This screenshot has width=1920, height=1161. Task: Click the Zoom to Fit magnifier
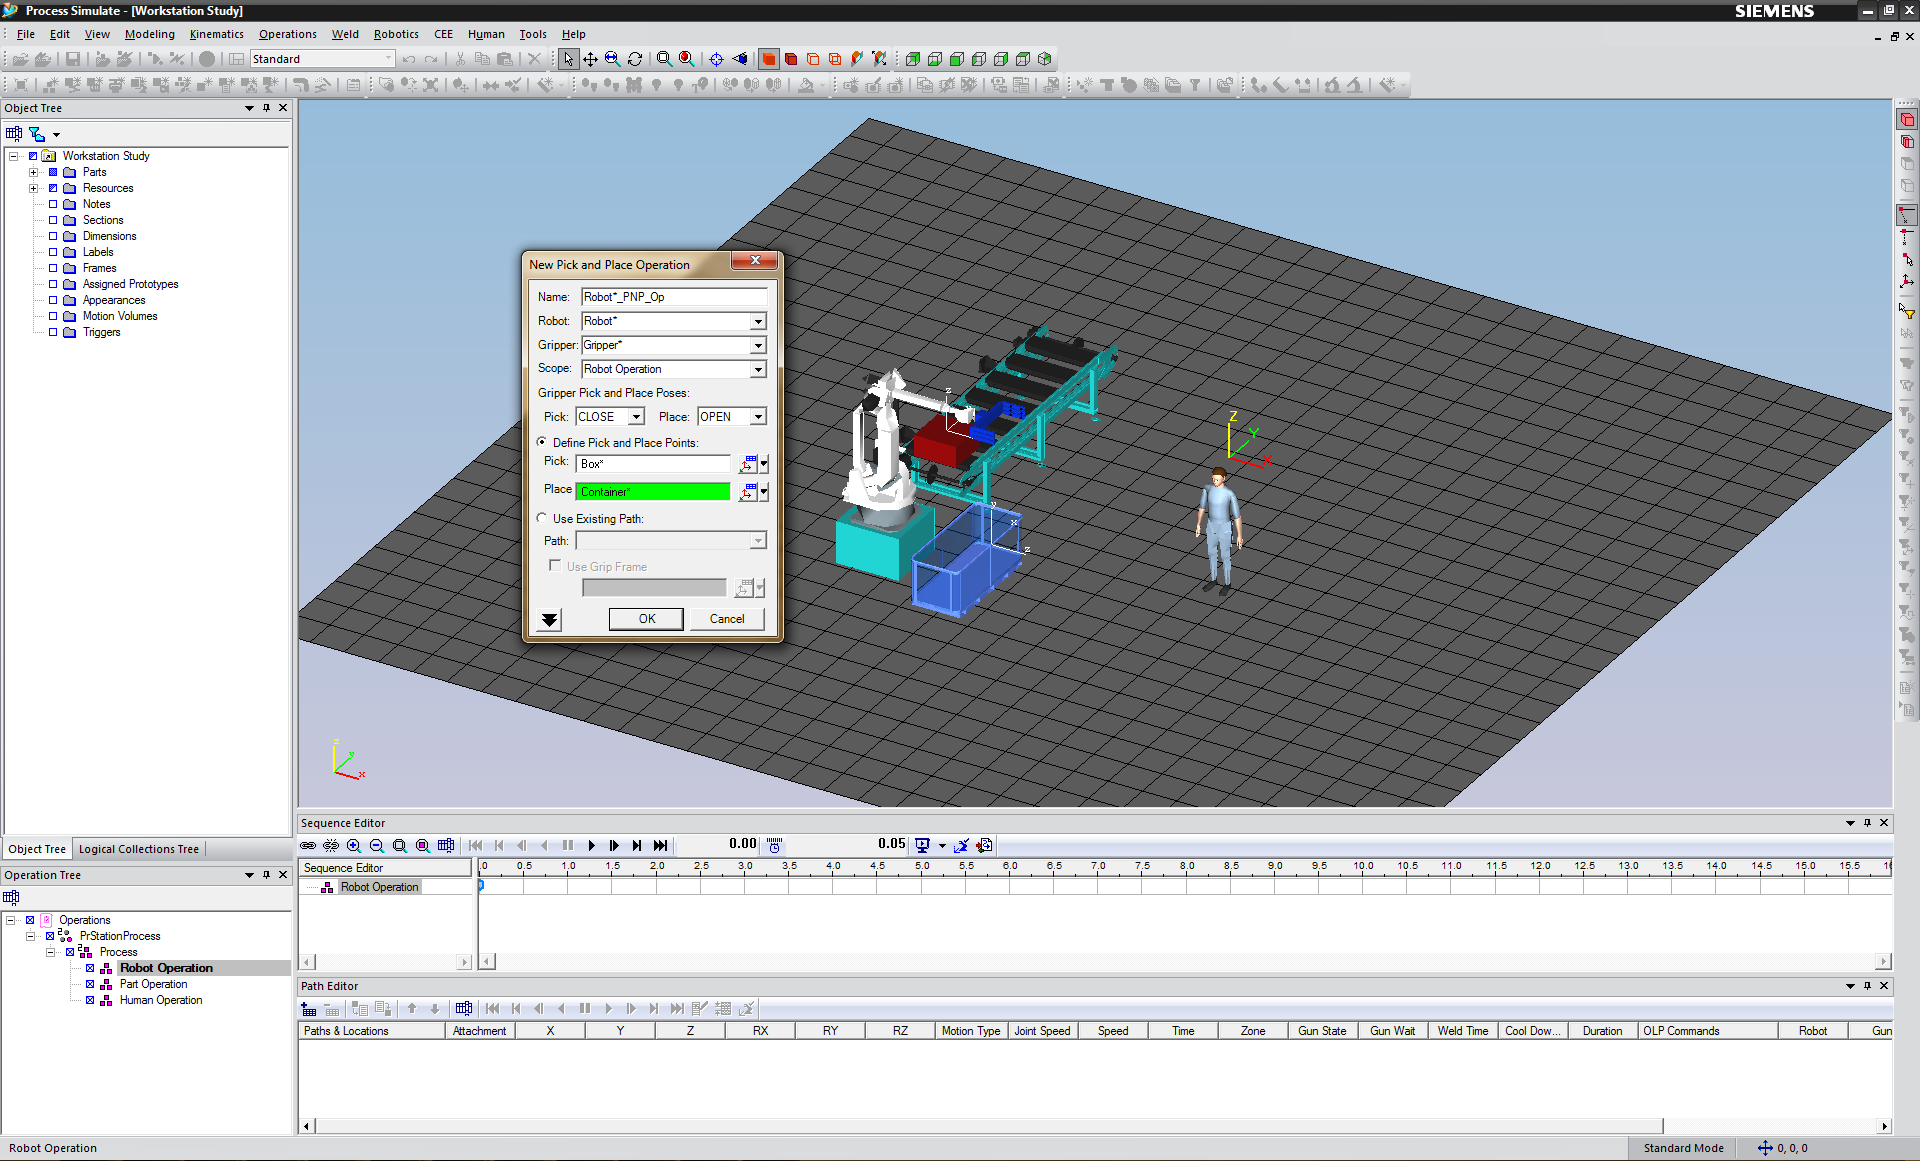(x=664, y=59)
